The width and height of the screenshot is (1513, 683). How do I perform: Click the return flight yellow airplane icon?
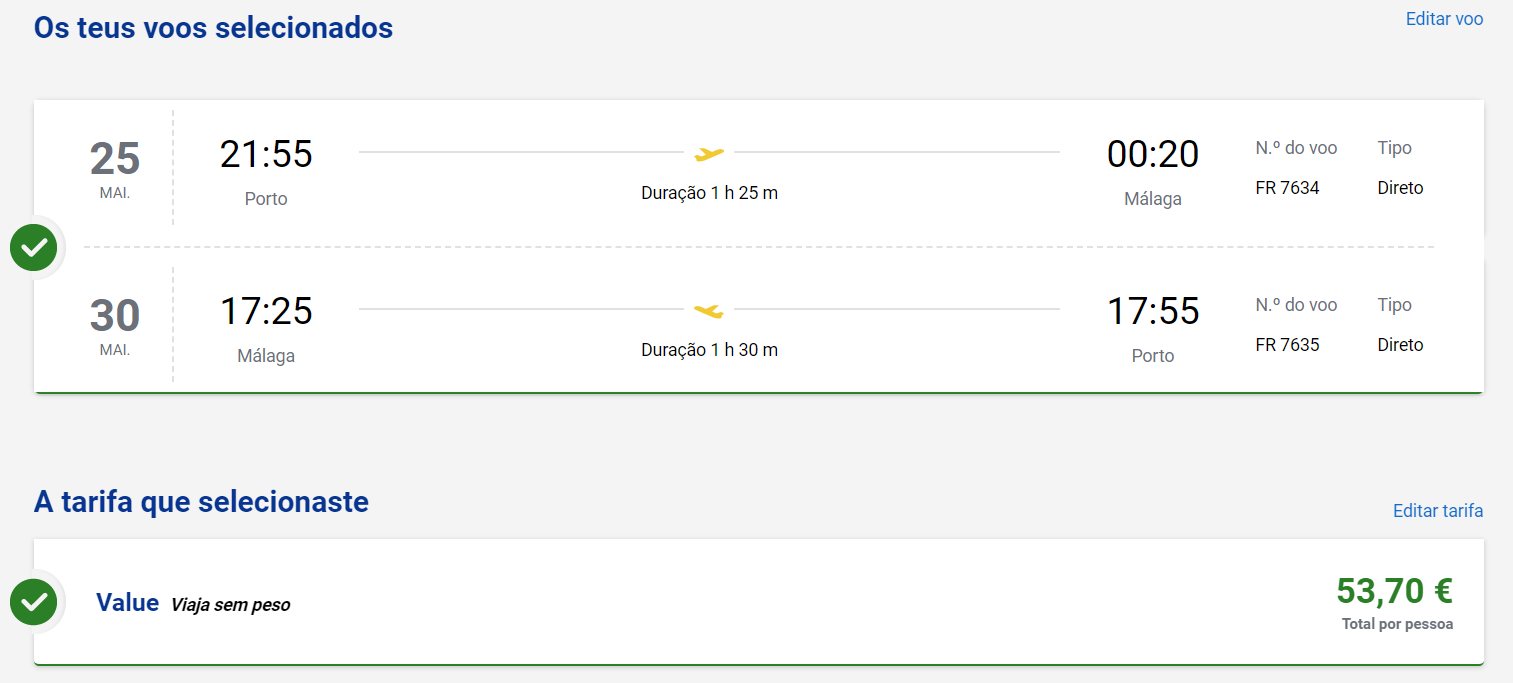709,311
